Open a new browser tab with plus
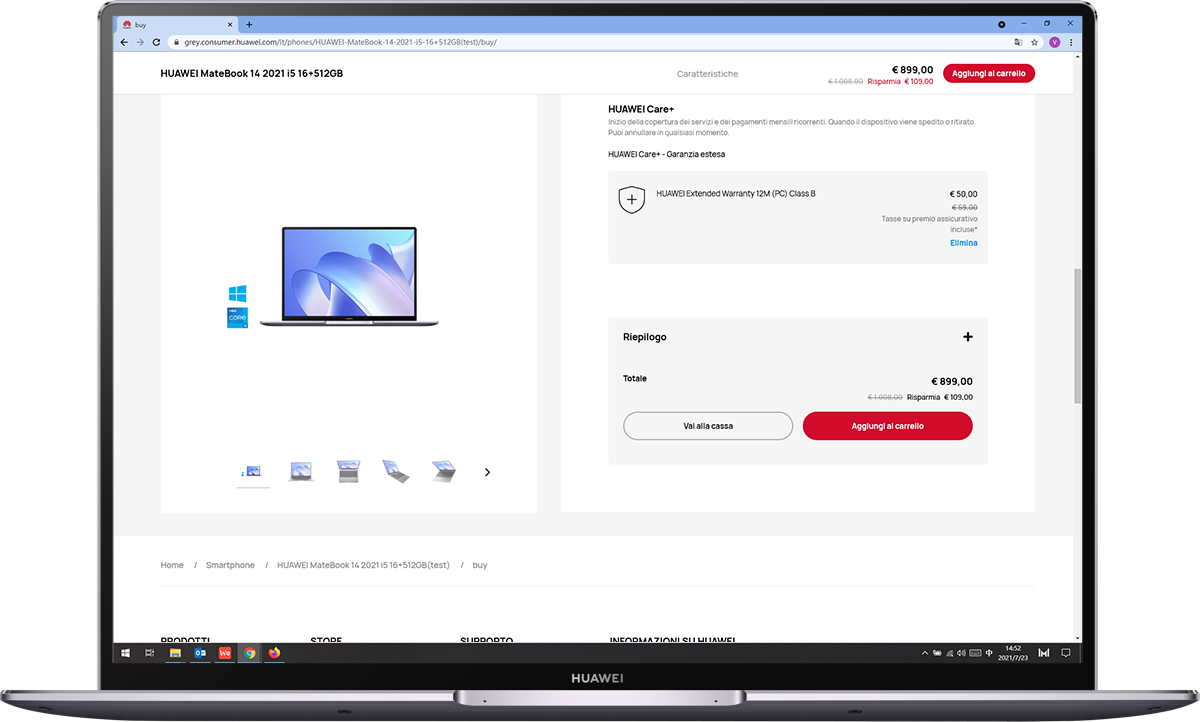This screenshot has width=1200, height=722. tap(249, 24)
